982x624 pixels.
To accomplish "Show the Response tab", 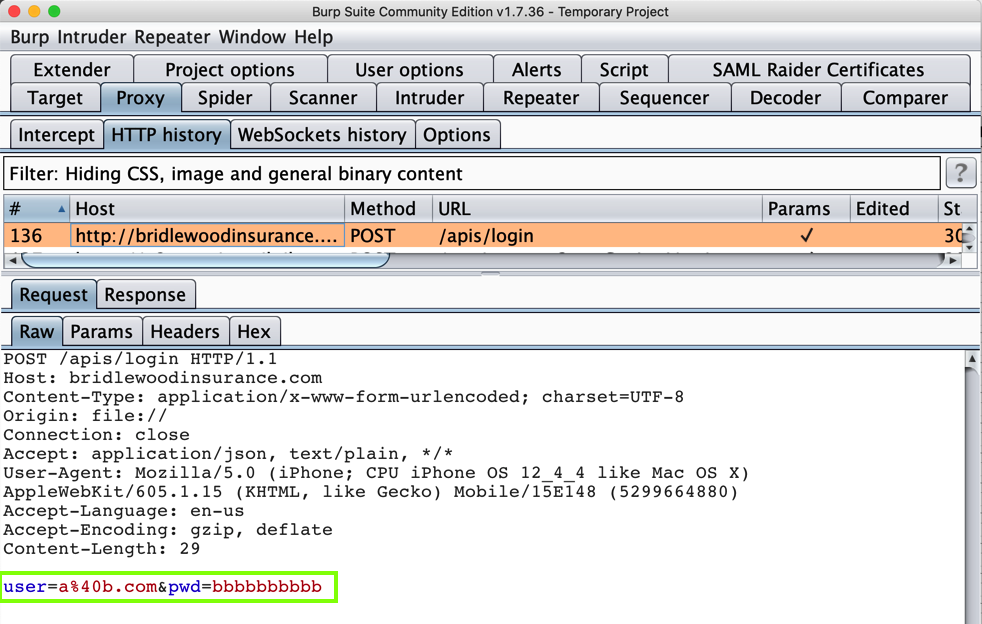I will click(145, 294).
